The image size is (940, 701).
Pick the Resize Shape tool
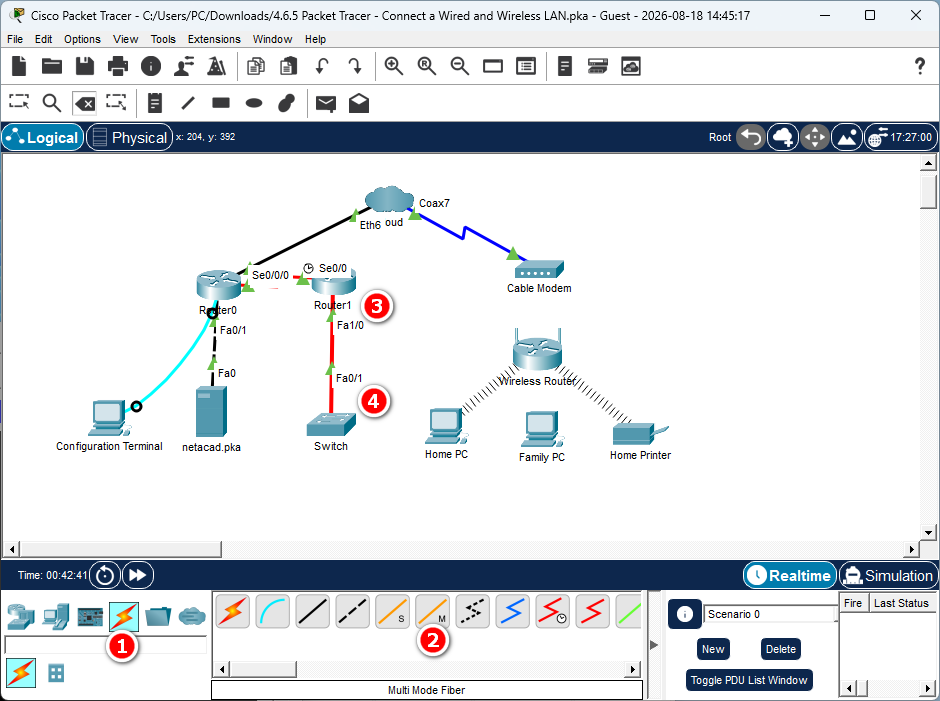[x=116, y=103]
